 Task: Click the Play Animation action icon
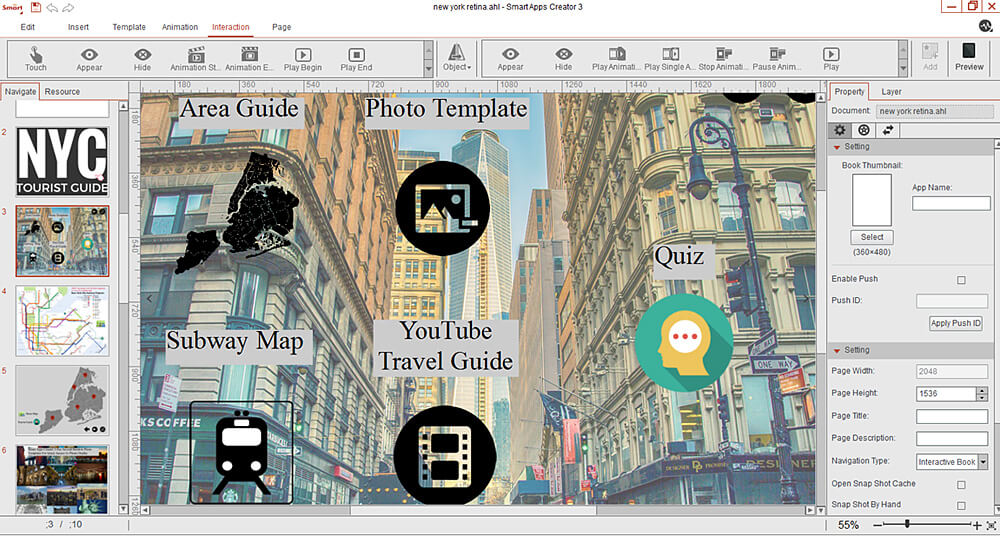[617, 54]
